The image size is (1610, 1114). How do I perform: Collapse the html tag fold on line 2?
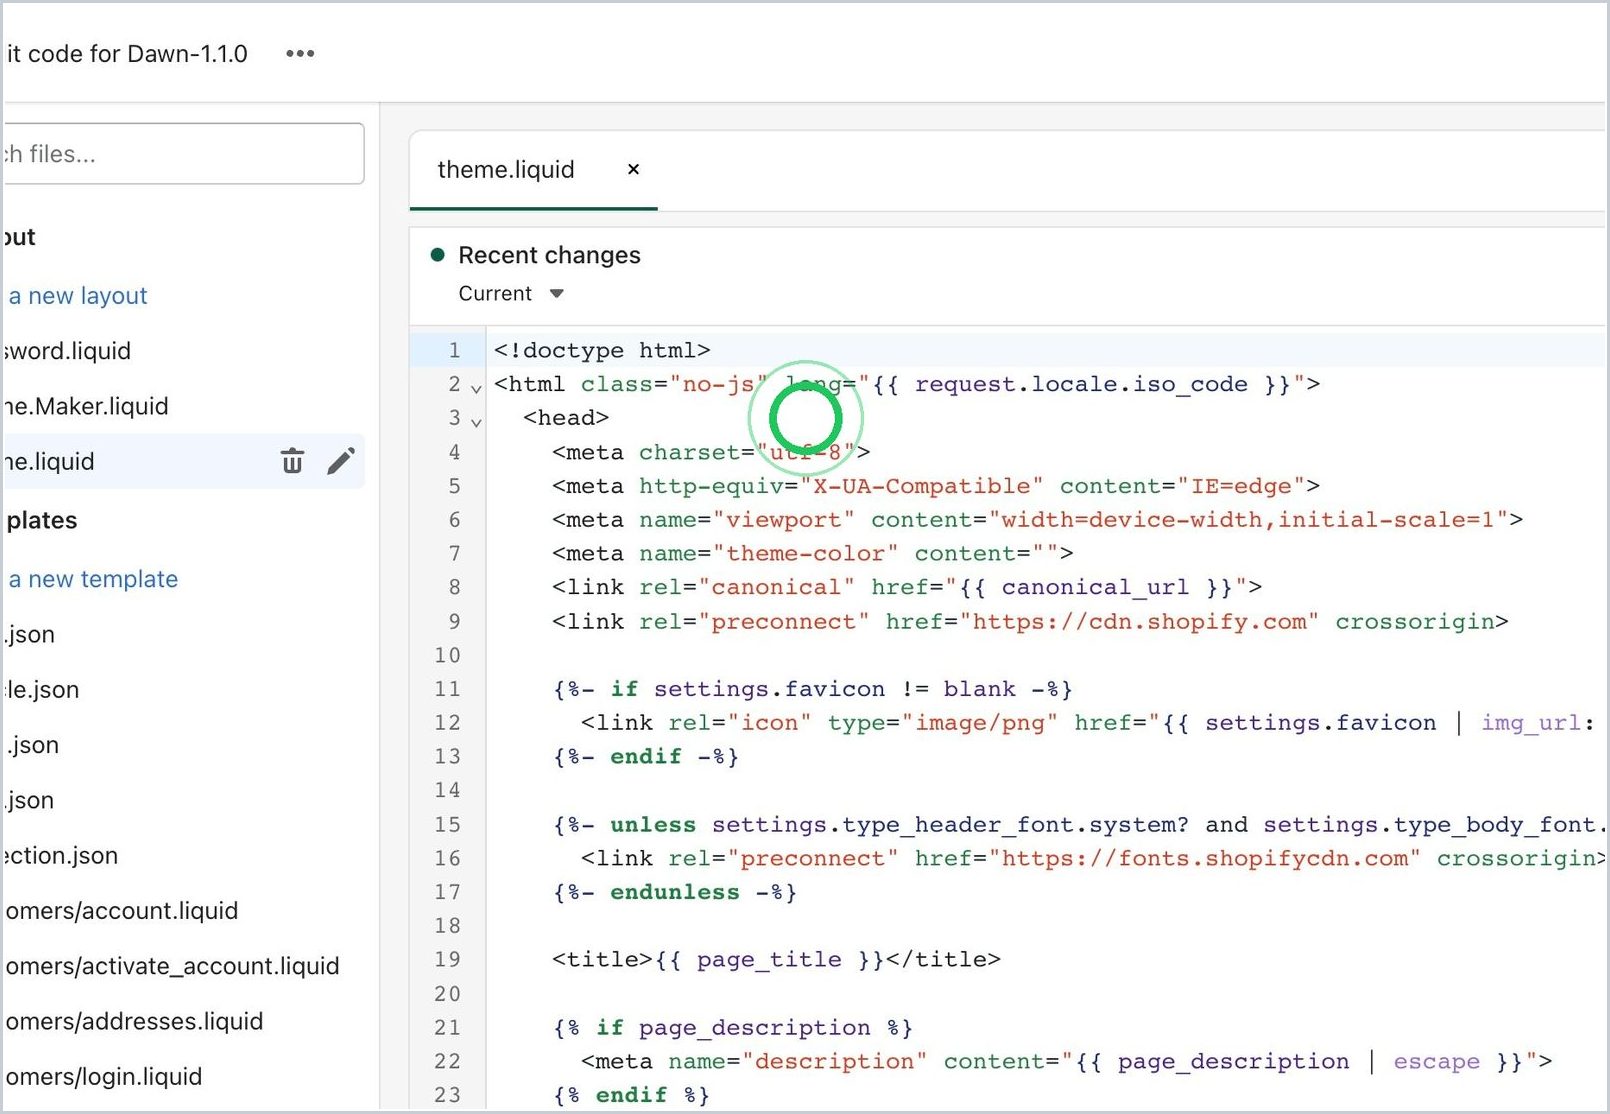476,387
